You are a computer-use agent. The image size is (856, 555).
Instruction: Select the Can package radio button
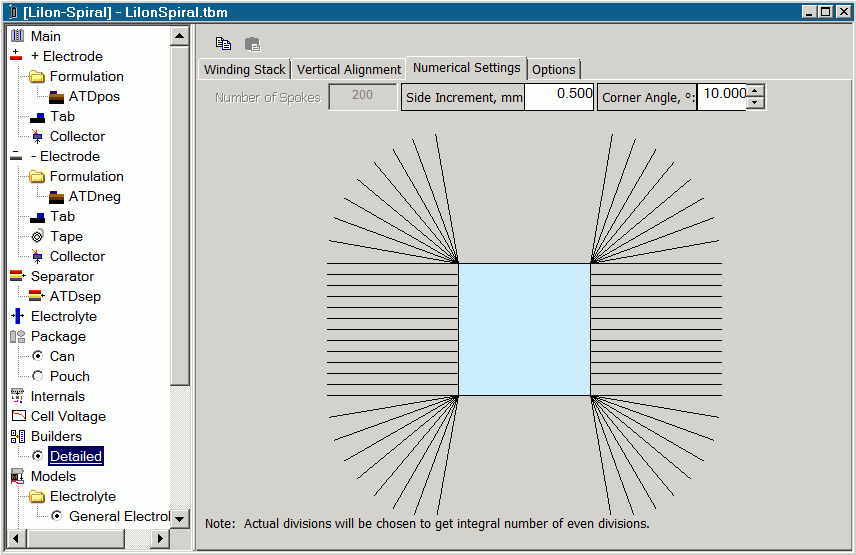point(38,356)
